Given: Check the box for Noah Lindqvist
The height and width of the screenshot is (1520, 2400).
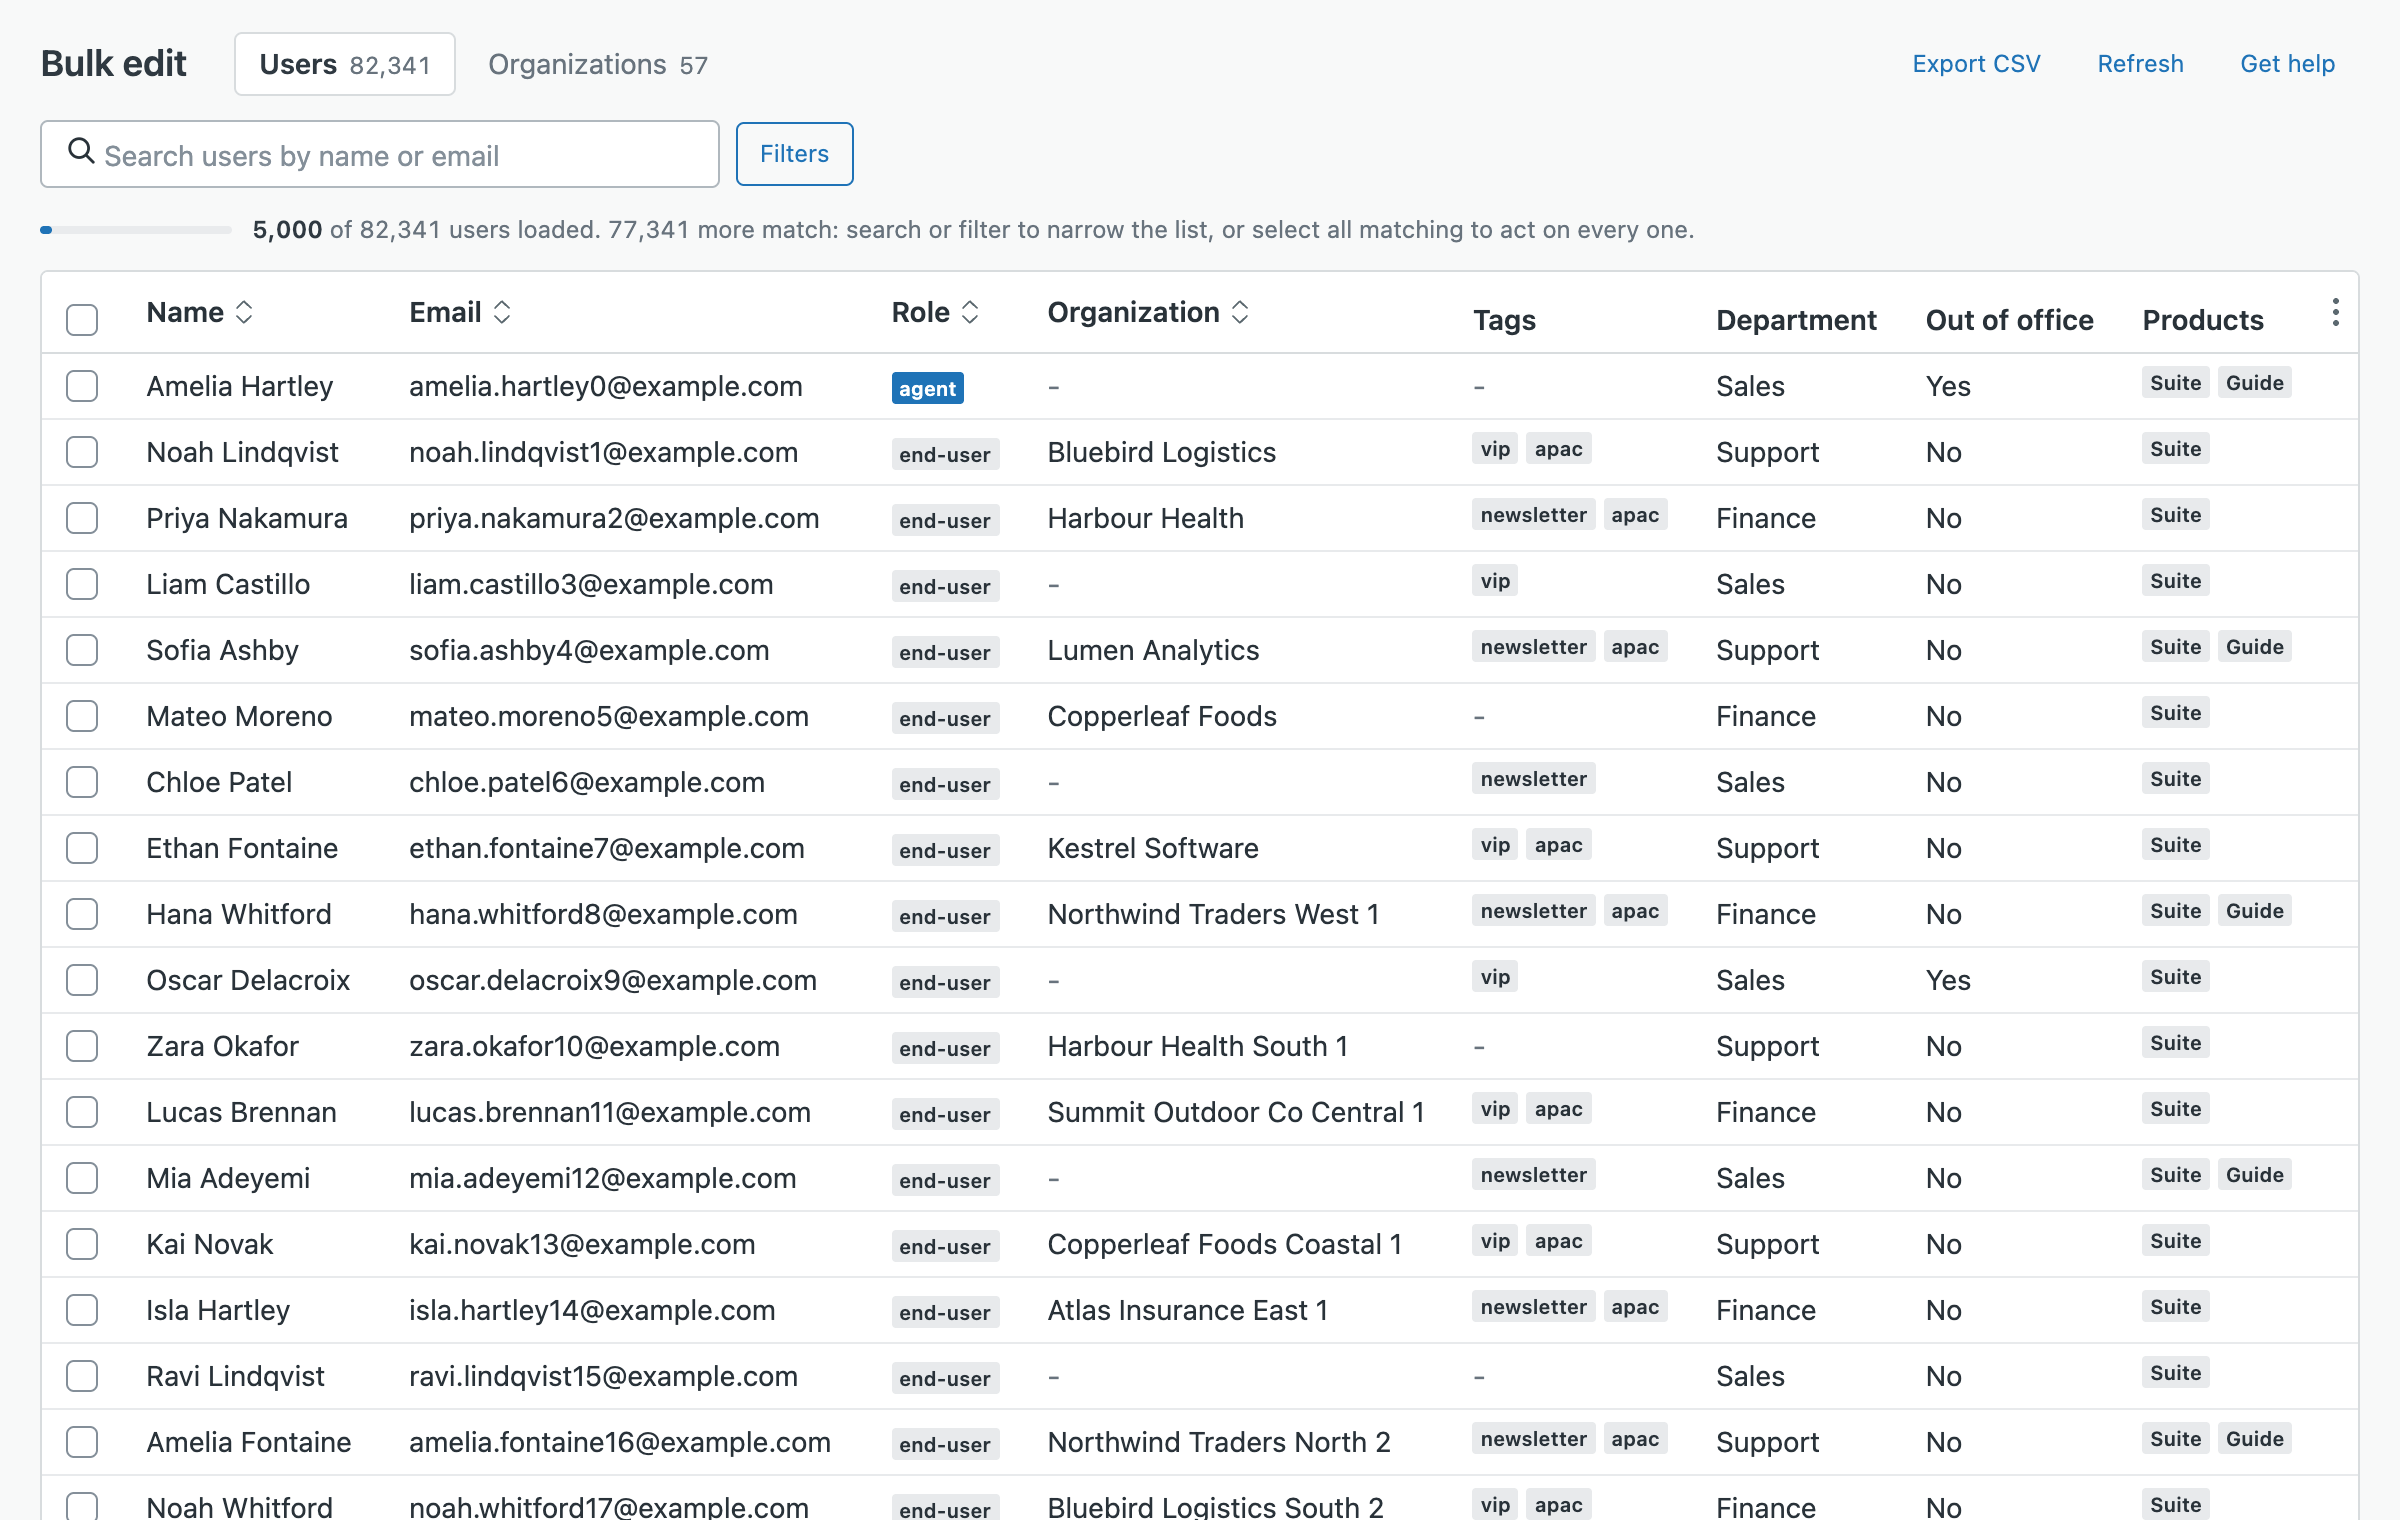Looking at the screenshot, I should coord(82,452).
